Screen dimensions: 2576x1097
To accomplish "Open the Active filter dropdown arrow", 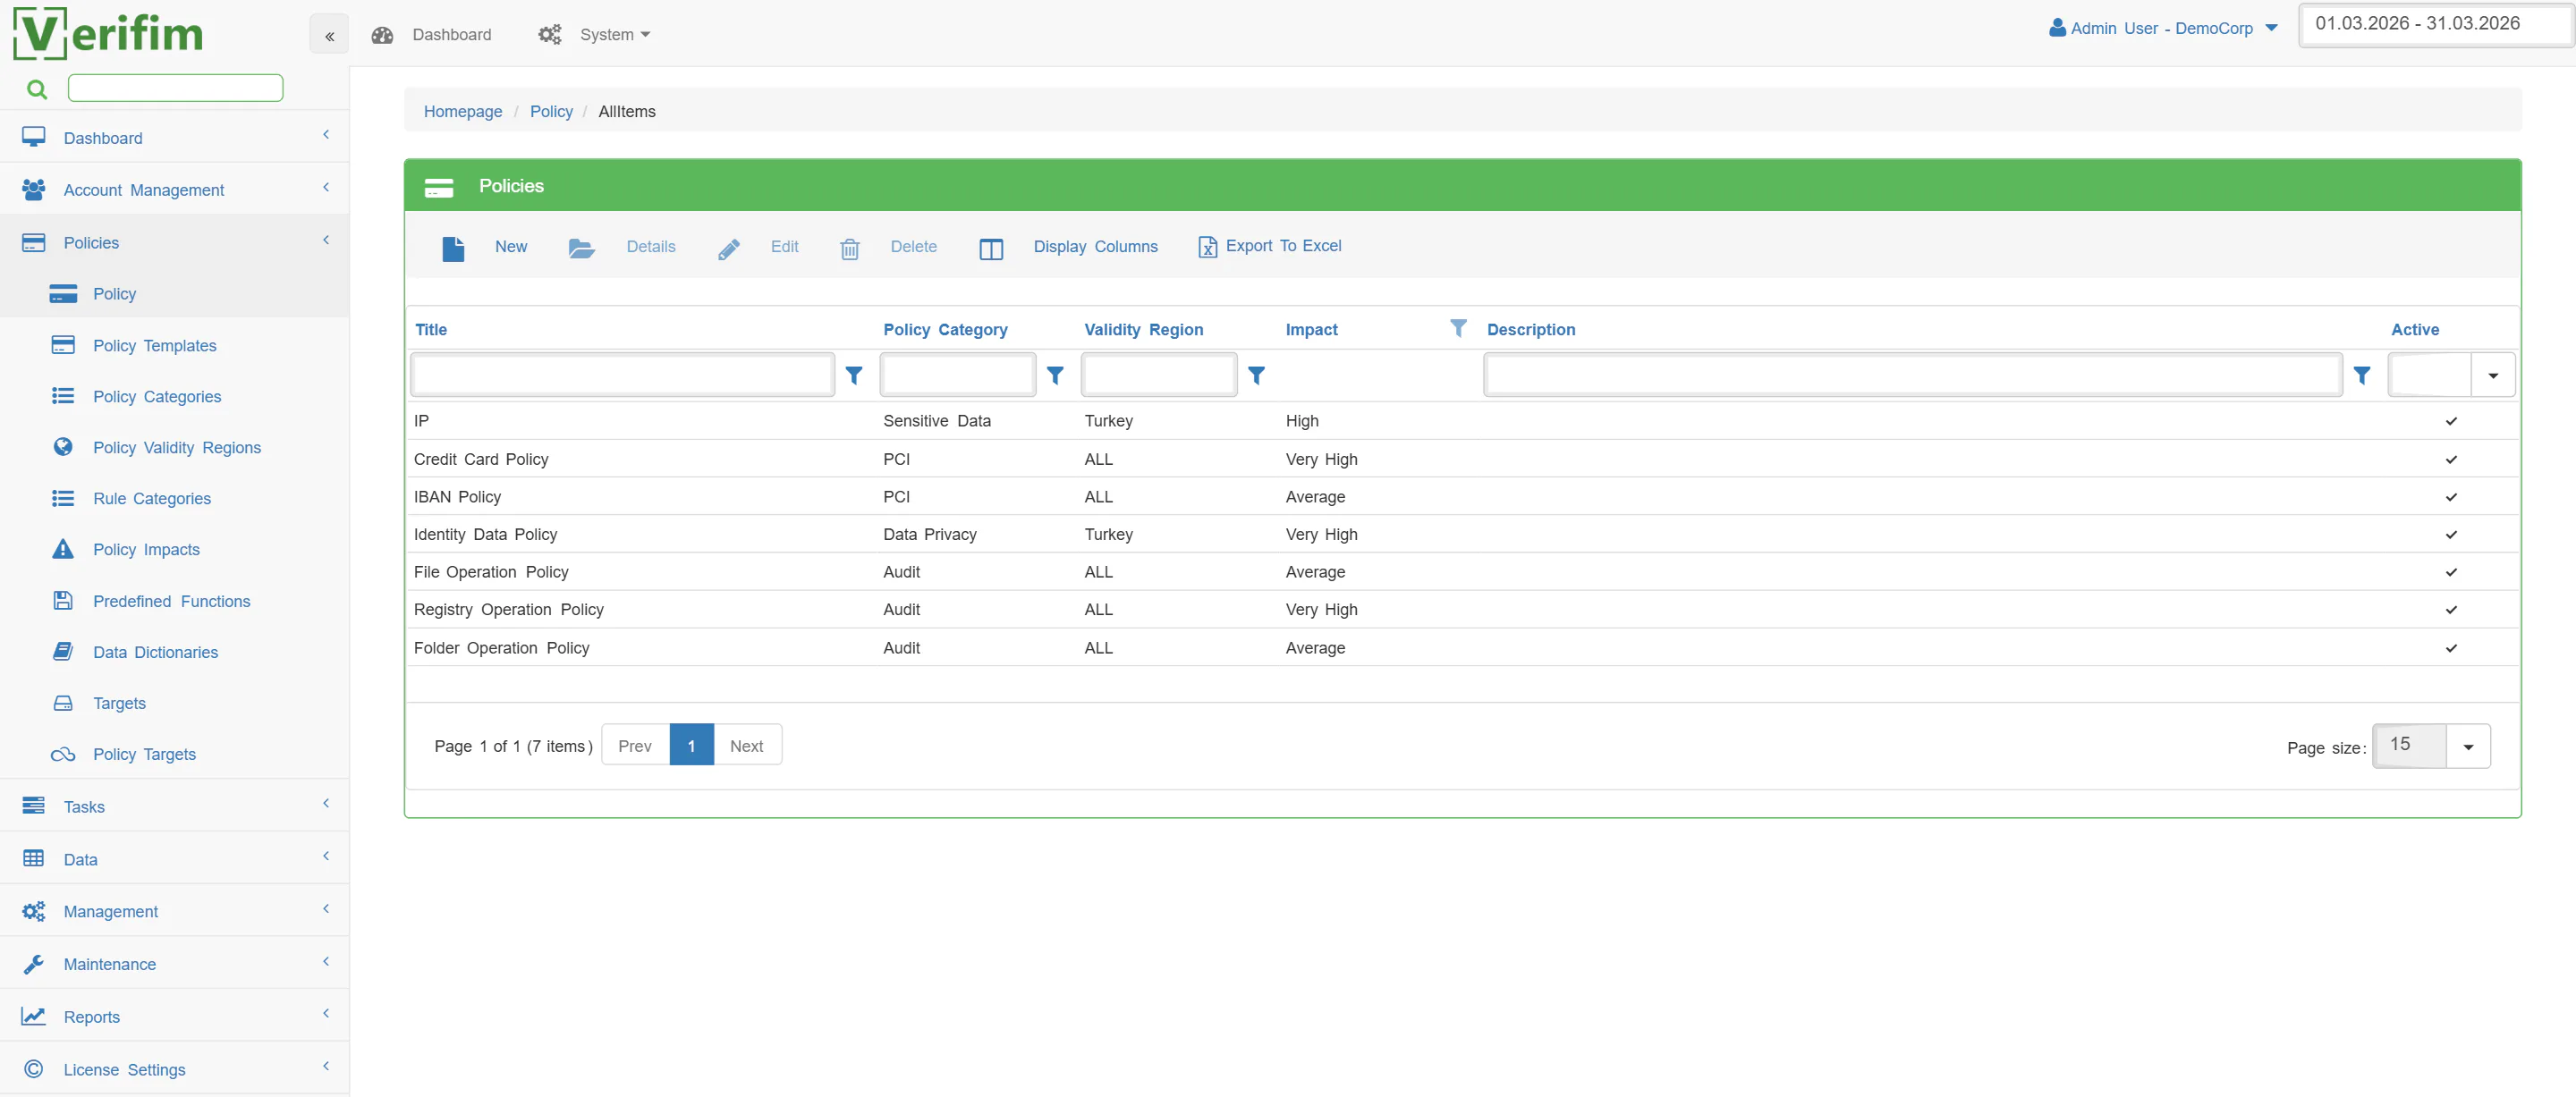I will pos(2493,376).
